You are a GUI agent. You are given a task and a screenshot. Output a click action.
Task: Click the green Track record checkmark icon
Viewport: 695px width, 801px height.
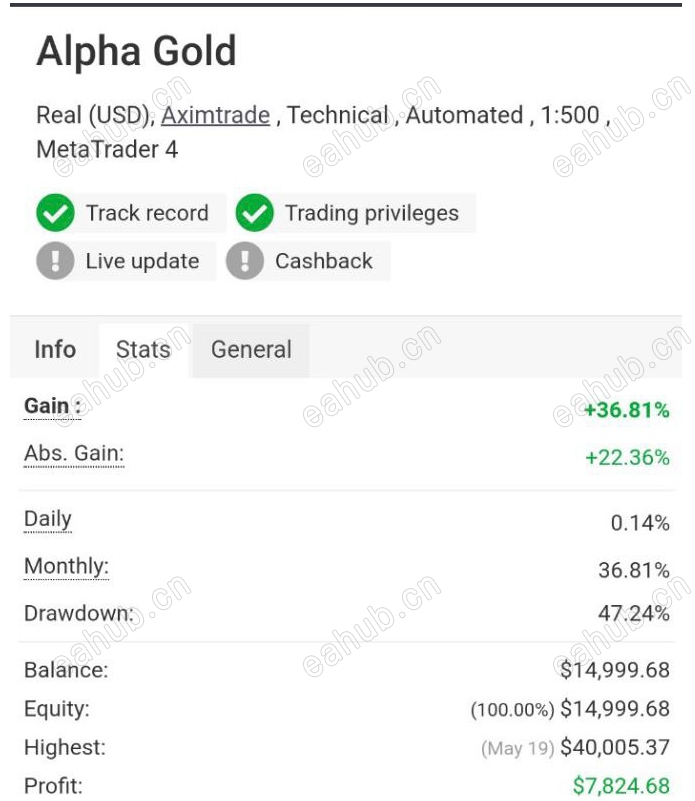pyautogui.click(x=55, y=213)
